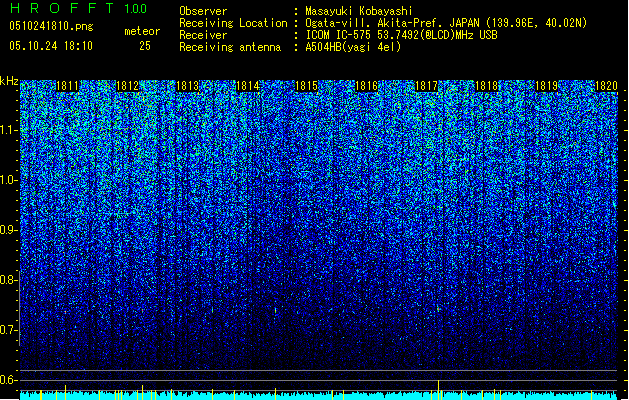Image resolution: width=629 pixels, height=400 pixels.
Task: Click the 1813 time marker
Action: (187, 86)
